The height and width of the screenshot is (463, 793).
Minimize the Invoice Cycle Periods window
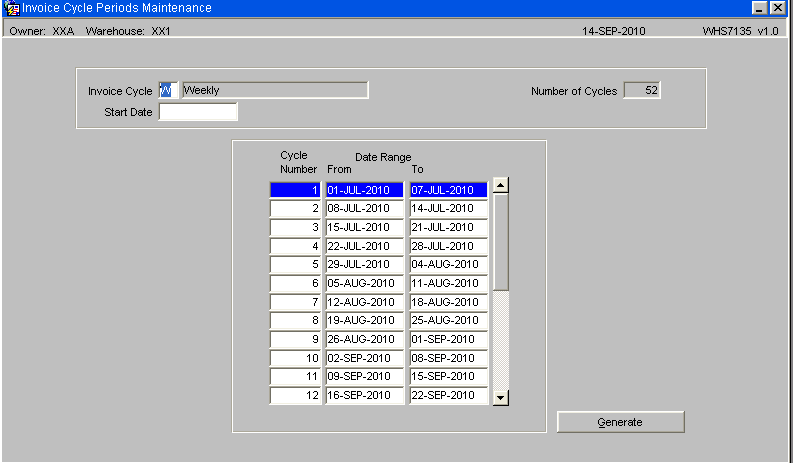pos(759,8)
